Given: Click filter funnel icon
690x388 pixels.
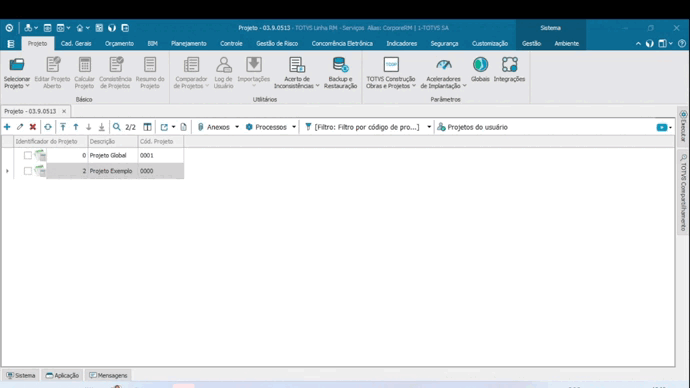Looking at the screenshot, I should (x=308, y=127).
